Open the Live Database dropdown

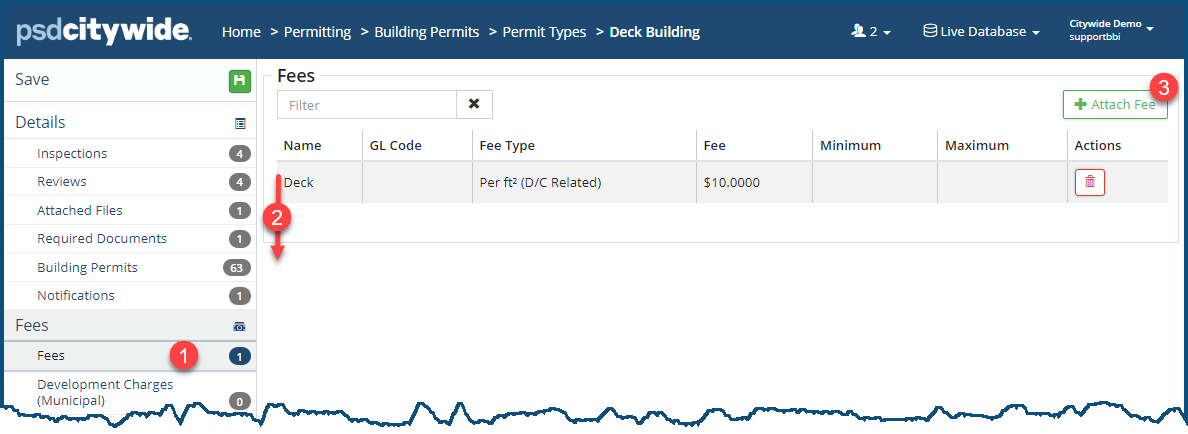tap(981, 32)
